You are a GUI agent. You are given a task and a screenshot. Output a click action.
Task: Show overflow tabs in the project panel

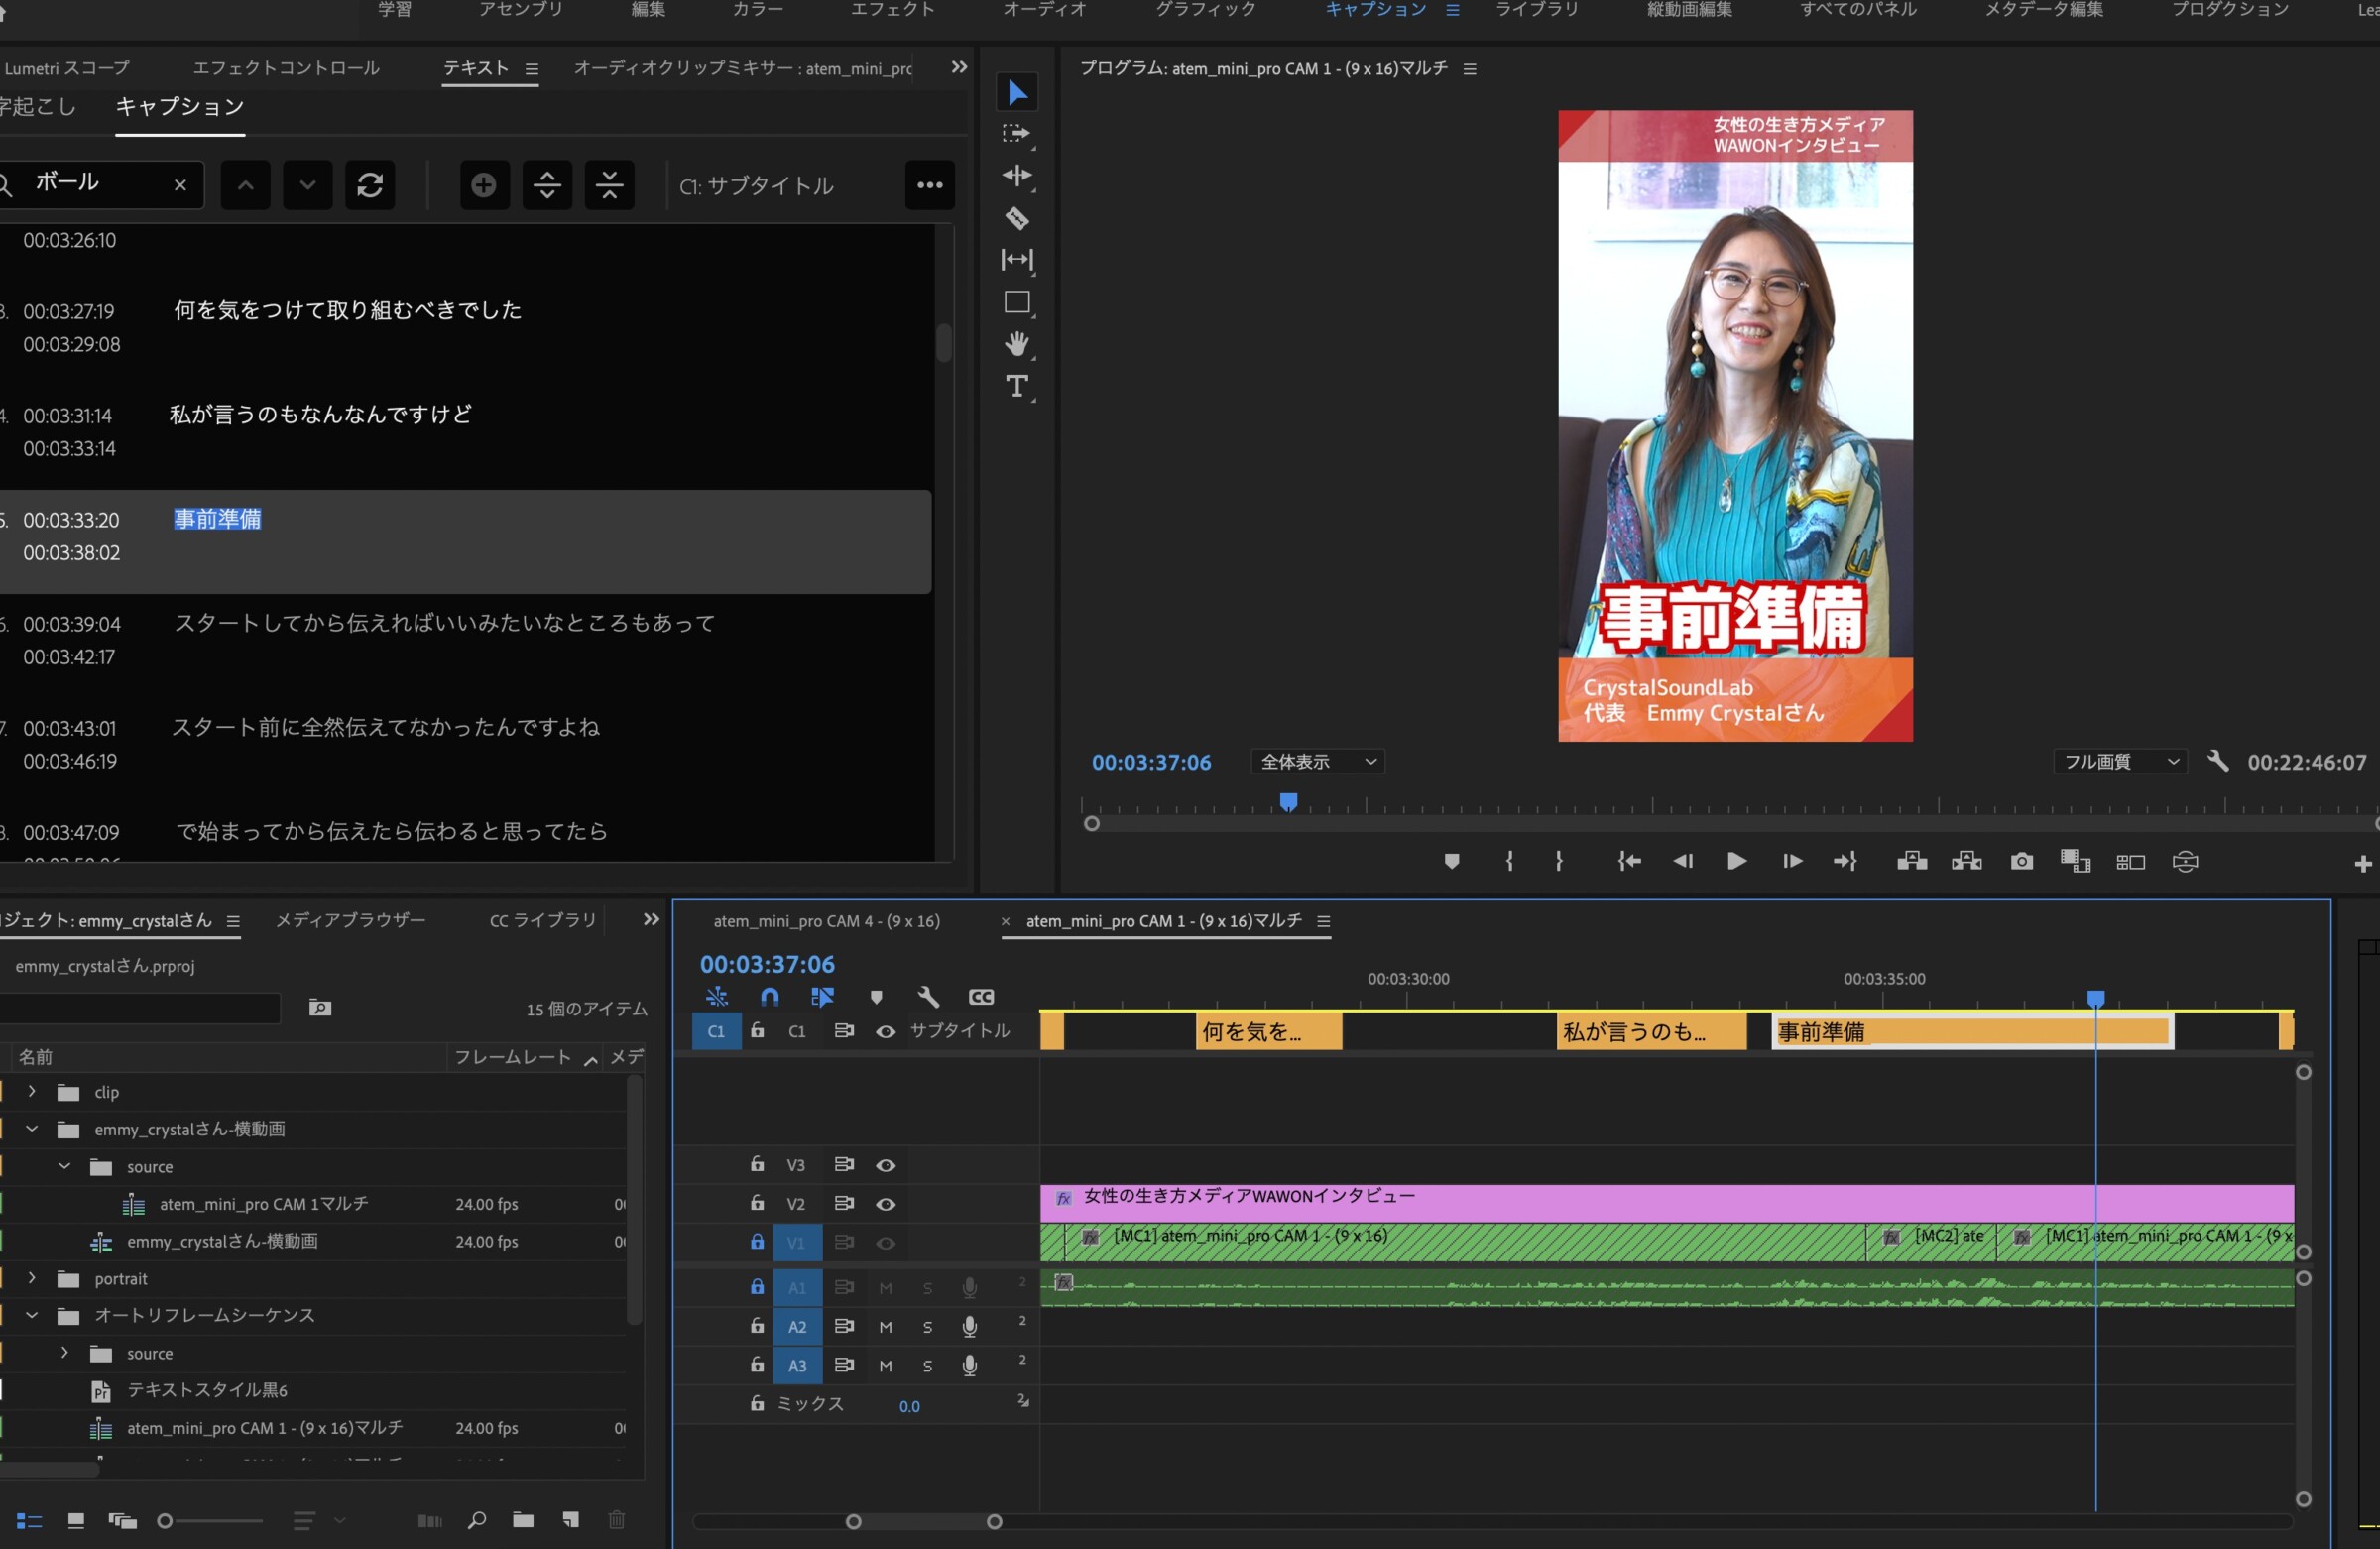[x=651, y=919]
